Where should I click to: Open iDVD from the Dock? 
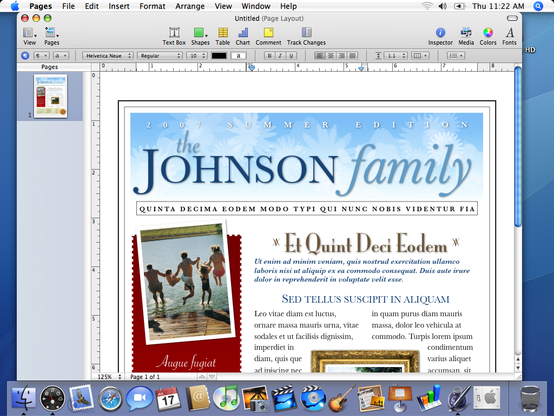[313, 398]
